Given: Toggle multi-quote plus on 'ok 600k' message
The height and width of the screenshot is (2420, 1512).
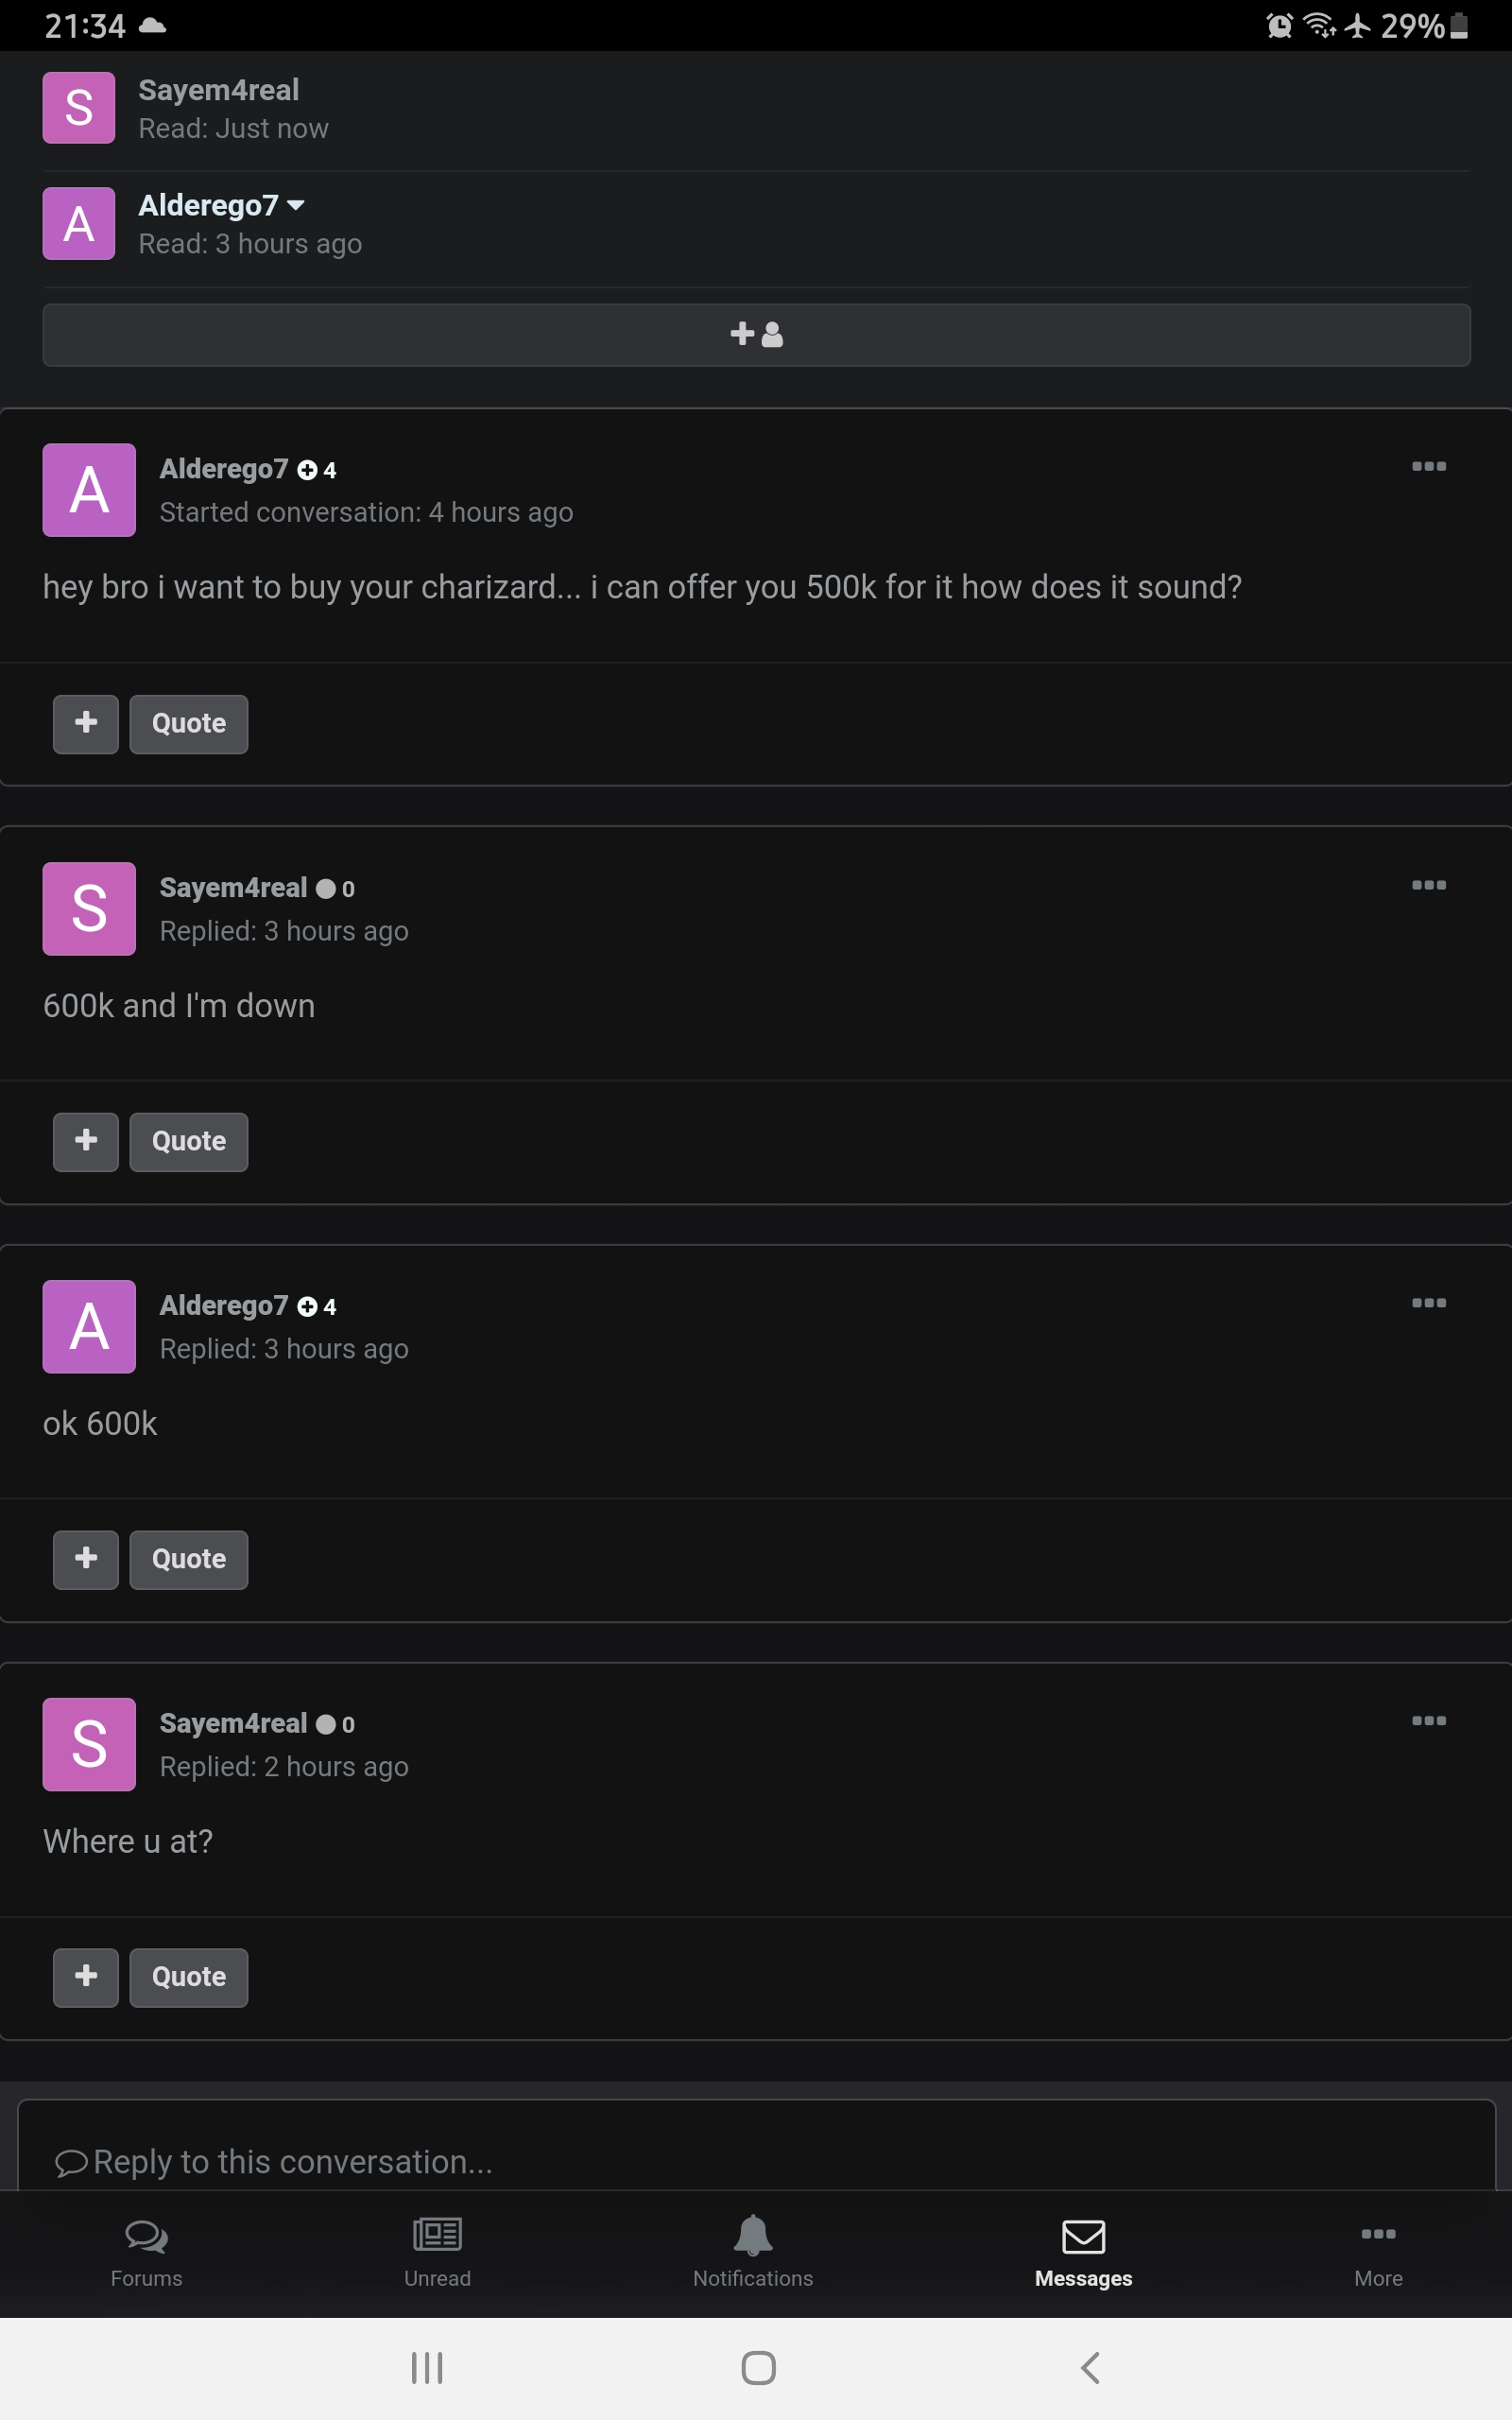Looking at the screenshot, I should (86, 1560).
